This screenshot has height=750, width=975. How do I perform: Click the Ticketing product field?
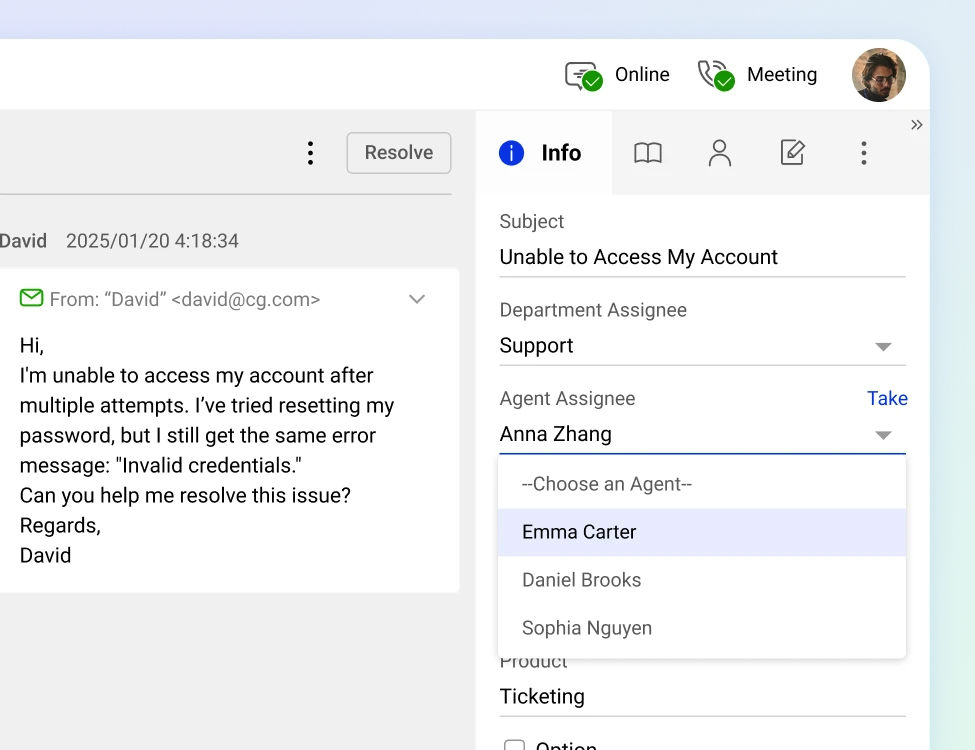[702, 697]
